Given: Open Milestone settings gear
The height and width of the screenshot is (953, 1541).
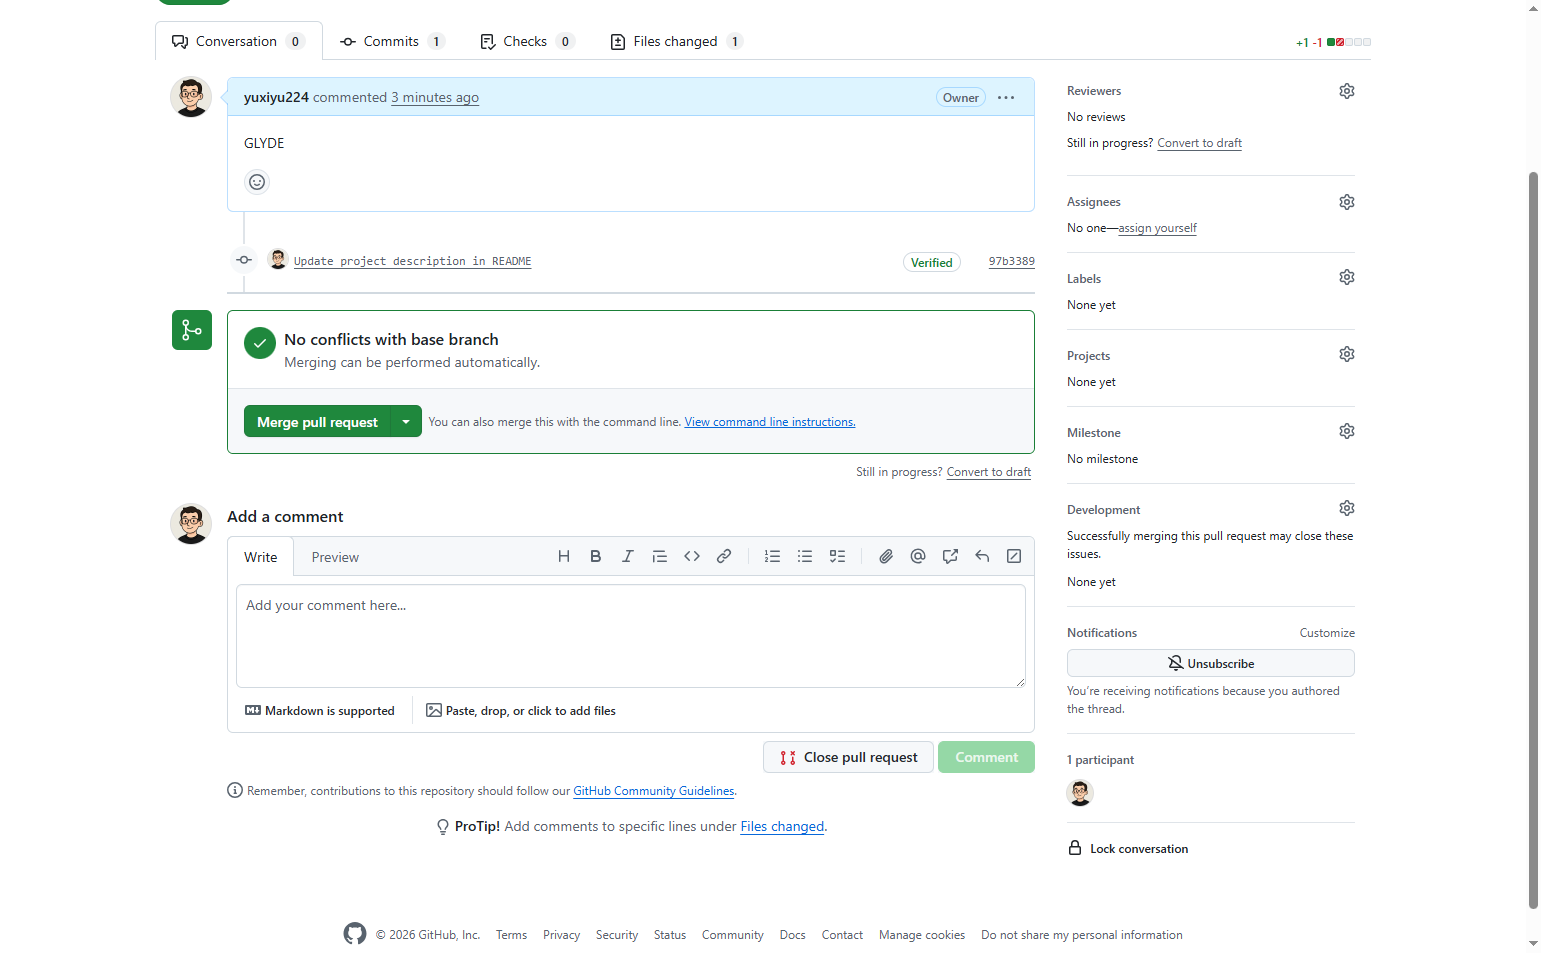Looking at the screenshot, I should click(1347, 431).
